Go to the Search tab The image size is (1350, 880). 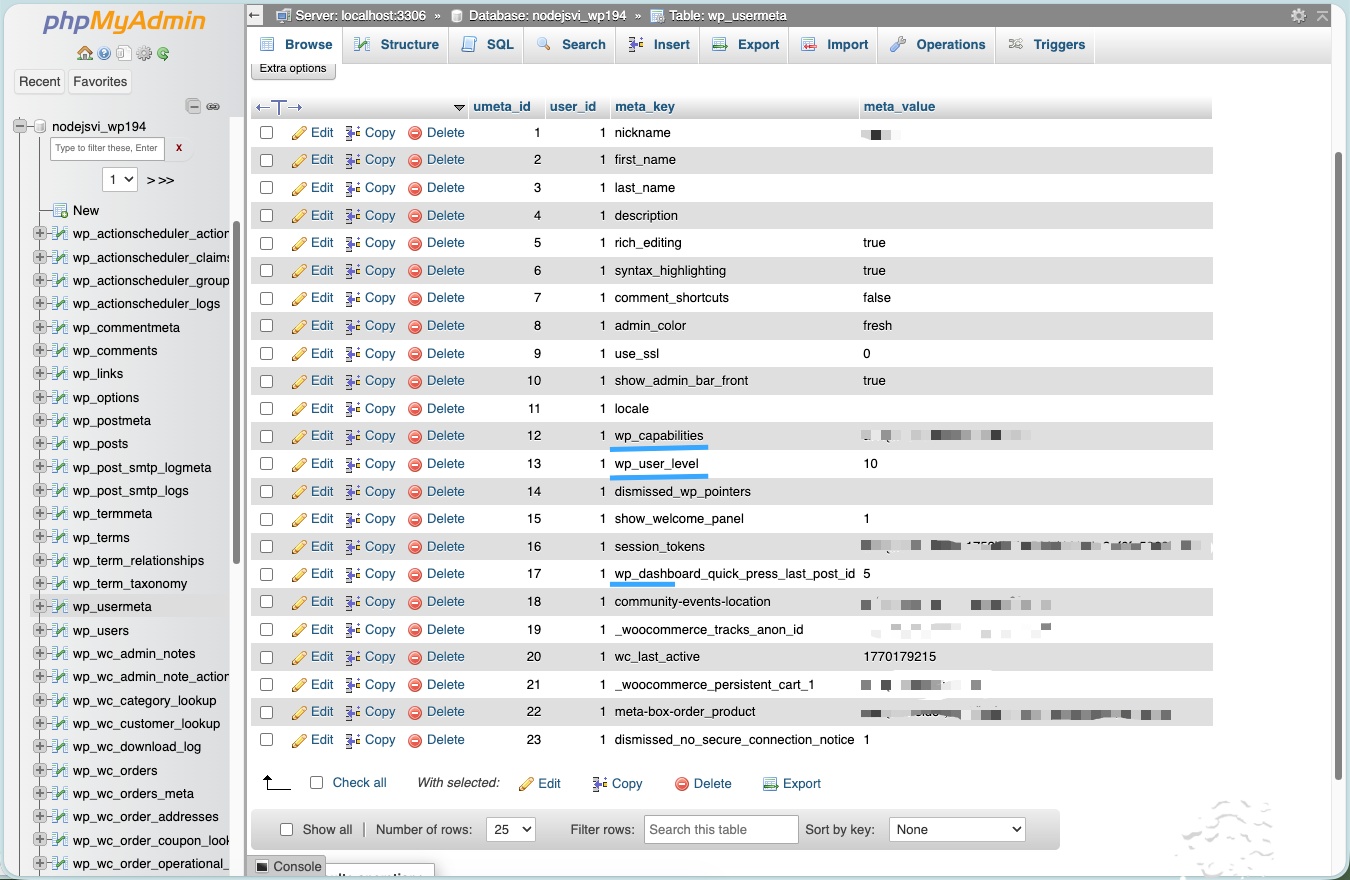pos(571,45)
